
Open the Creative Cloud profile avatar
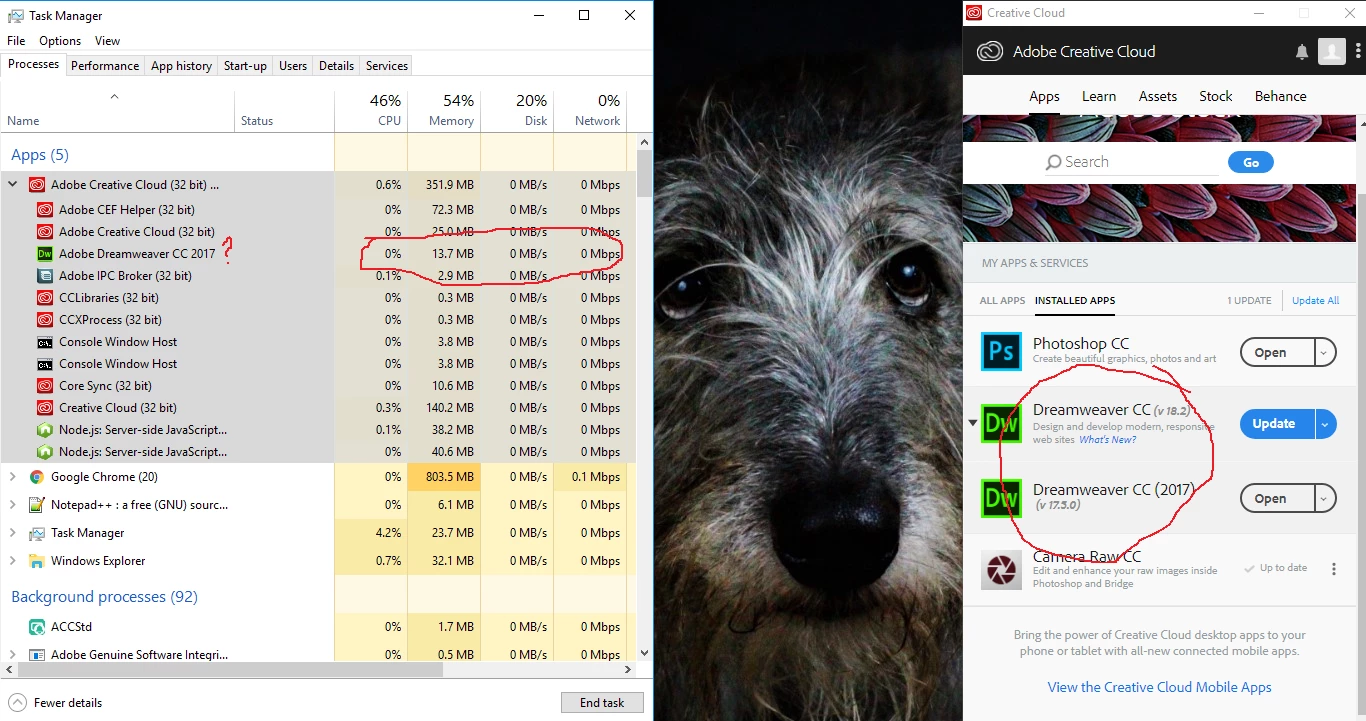pos(1332,51)
